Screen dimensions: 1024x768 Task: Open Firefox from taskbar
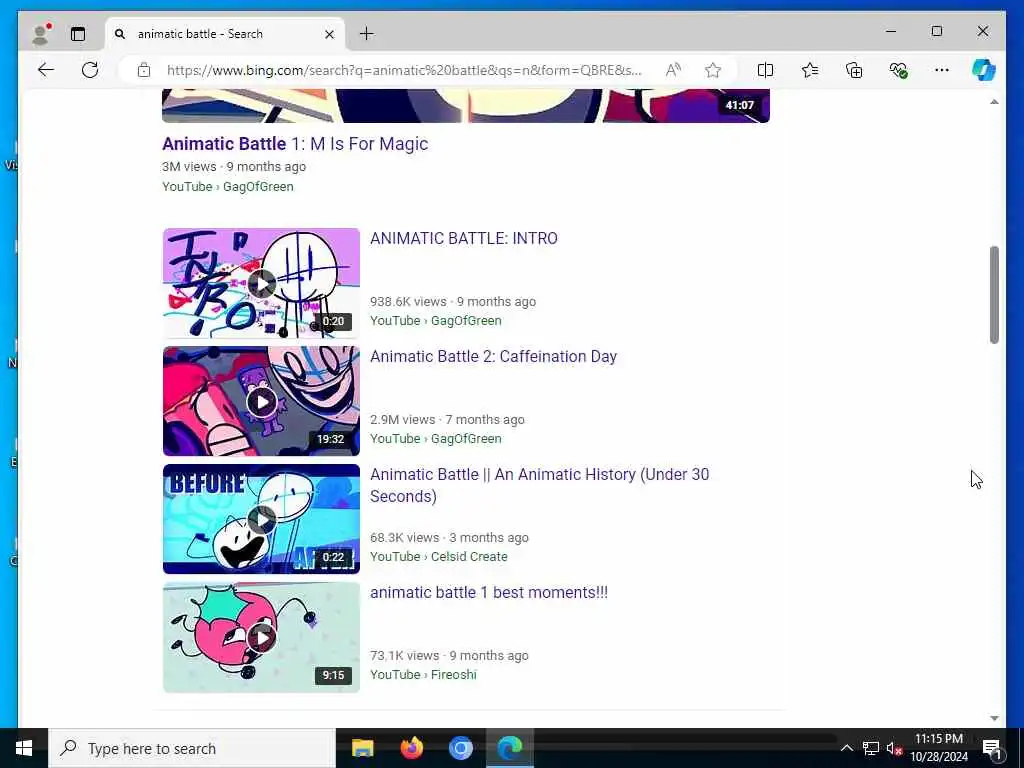point(411,748)
